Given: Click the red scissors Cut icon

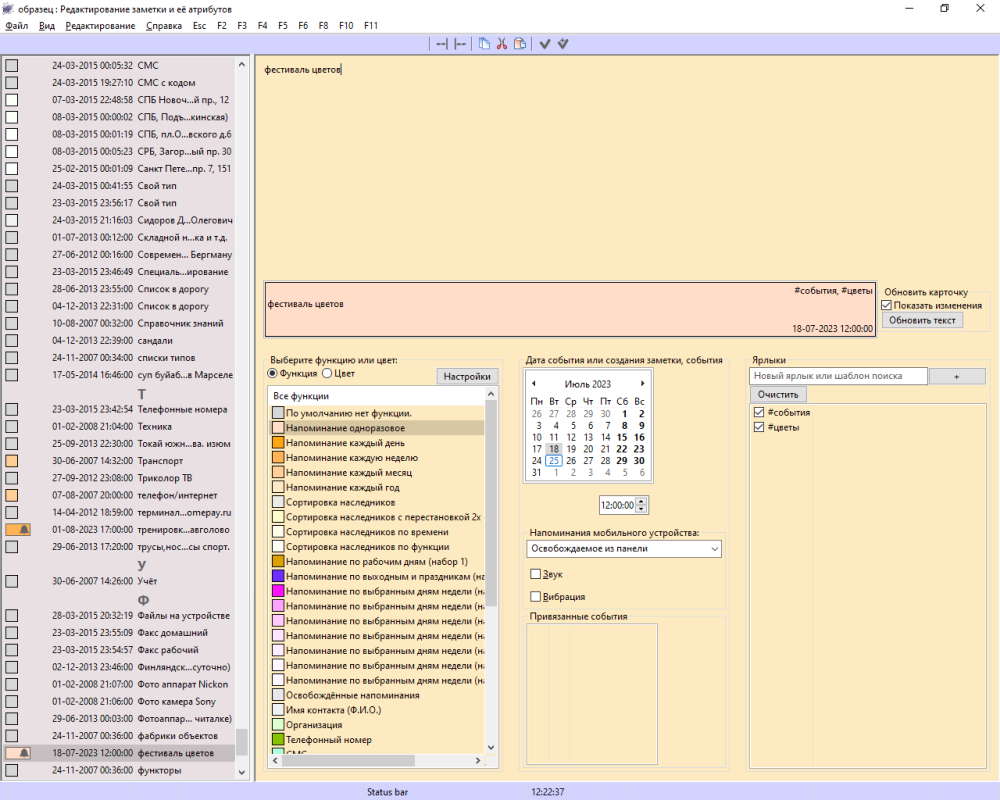Looking at the screenshot, I should click(502, 43).
